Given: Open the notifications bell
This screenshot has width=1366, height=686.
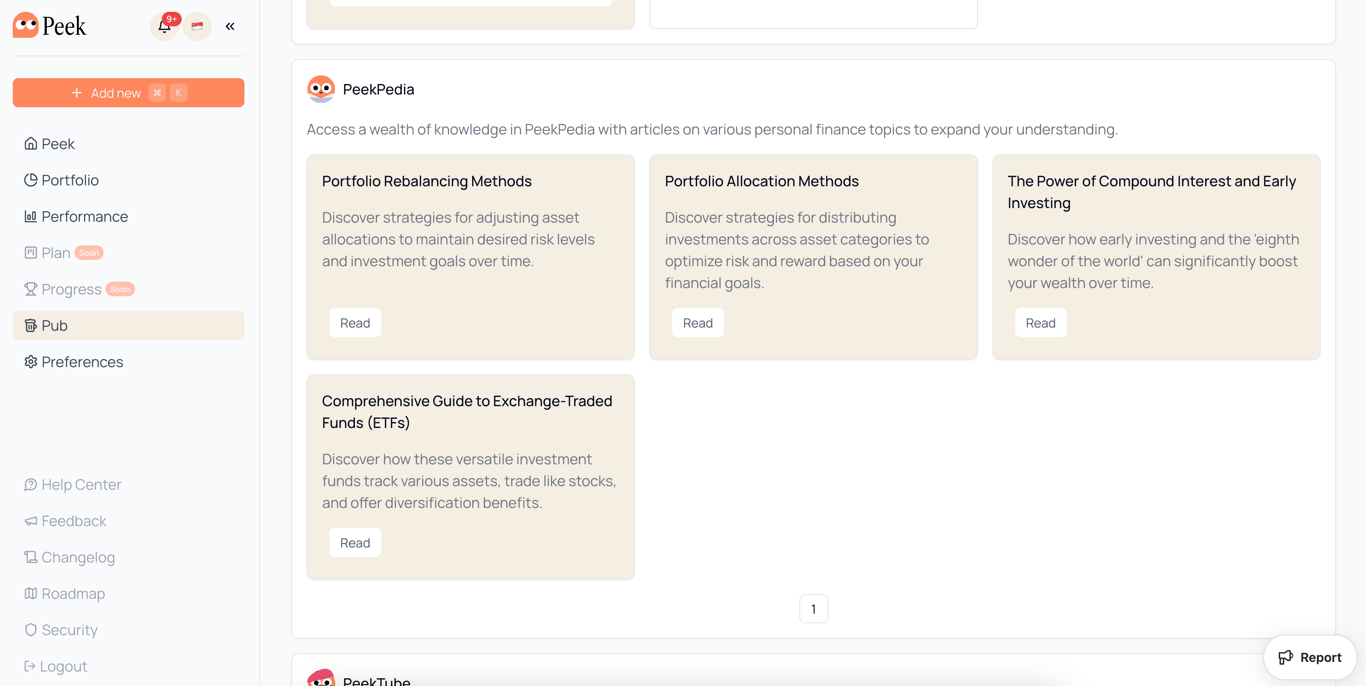Looking at the screenshot, I should [164, 26].
